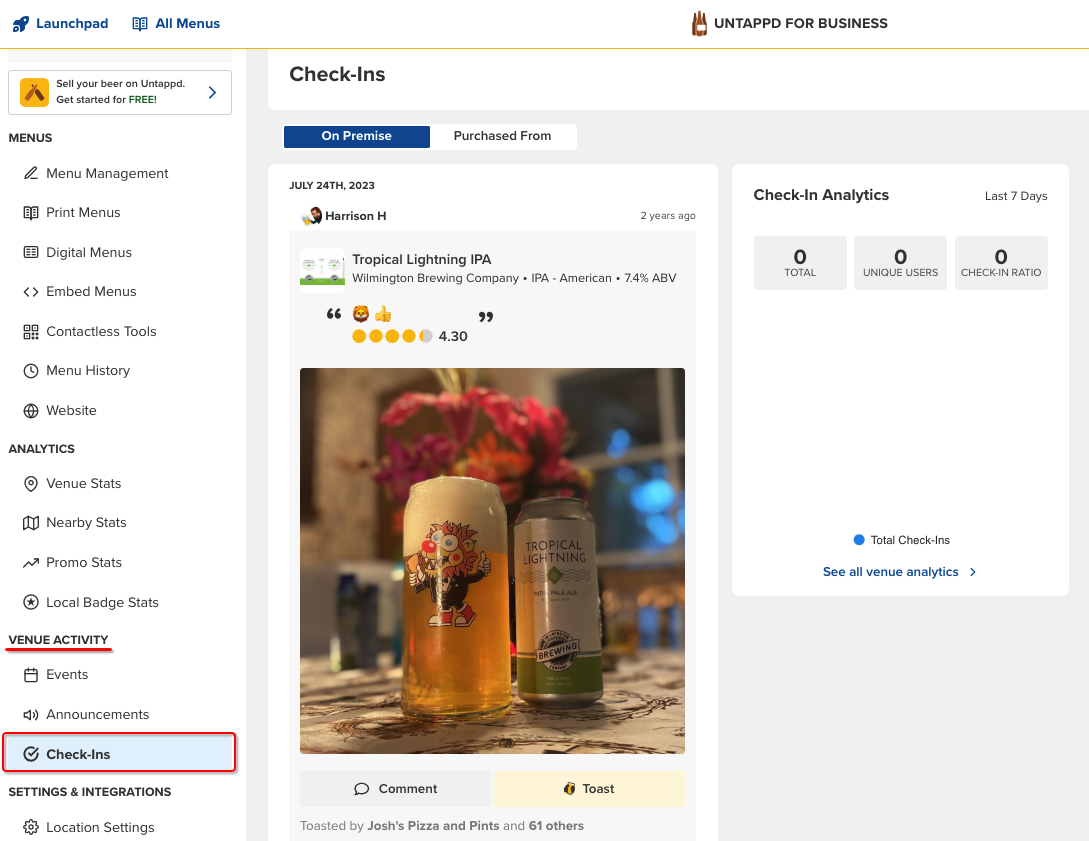Image resolution: width=1089 pixels, height=841 pixels.
Task: Comment on Harrison H's check-in
Action: pyautogui.click(x=395, y=789)
